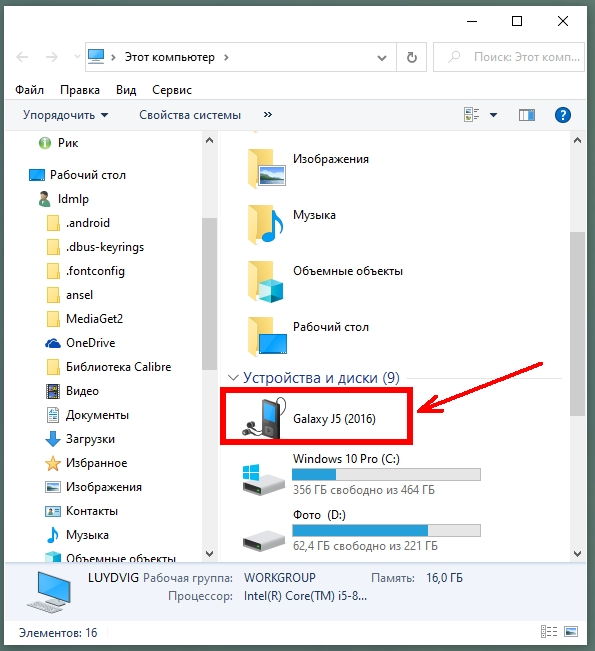This screenshot has height=651, width=595.
Task: Click Свойства системы button
Action: [x=190, y=115]
